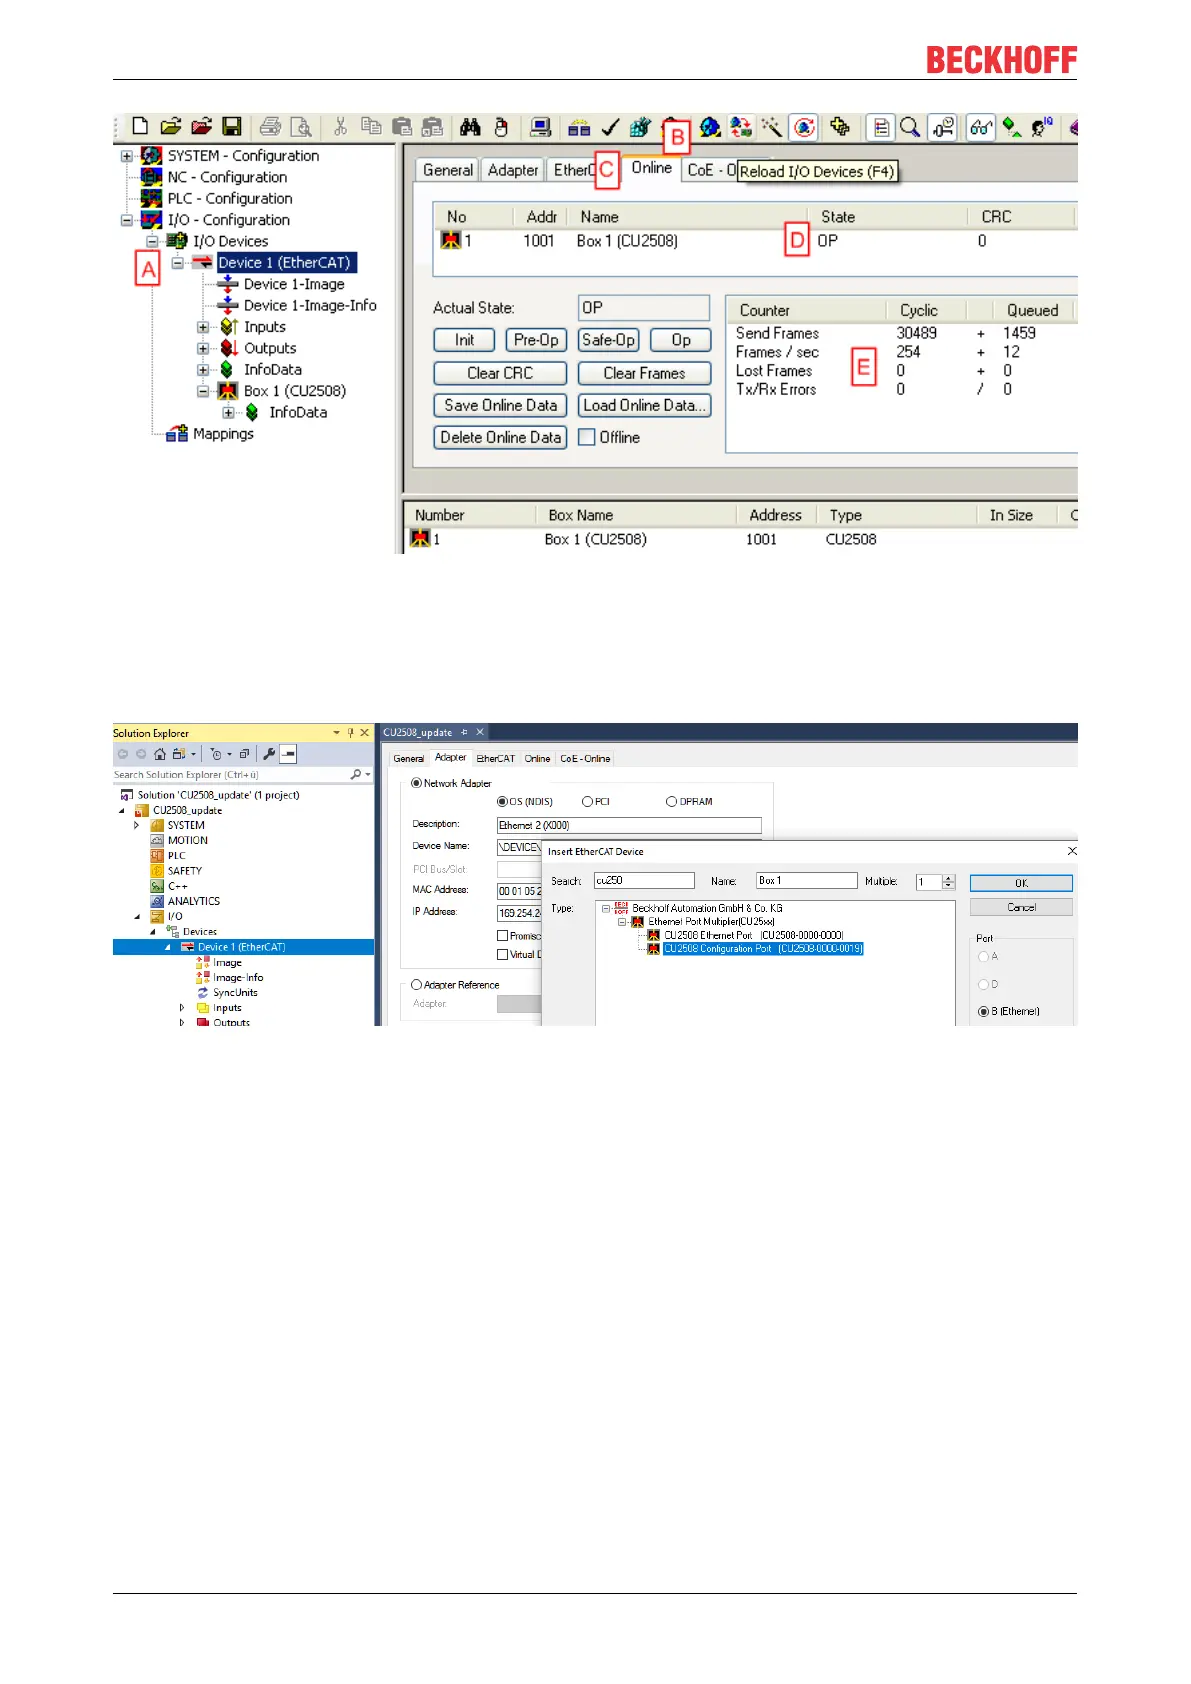The image size is (1191, 1684).
Task: Click the Home icon in Solution Explorer
Action: (x=160, y=754)
